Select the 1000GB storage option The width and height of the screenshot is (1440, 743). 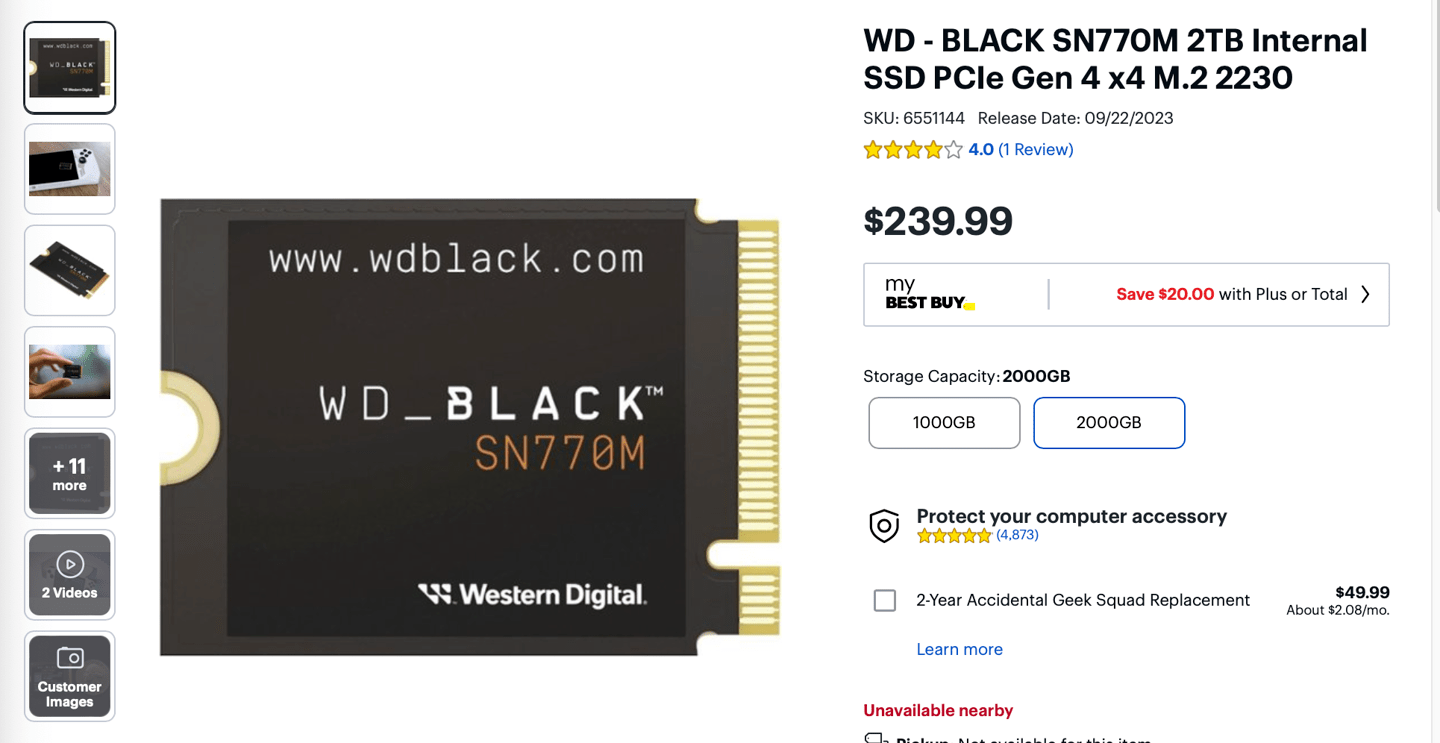[943, 422]
